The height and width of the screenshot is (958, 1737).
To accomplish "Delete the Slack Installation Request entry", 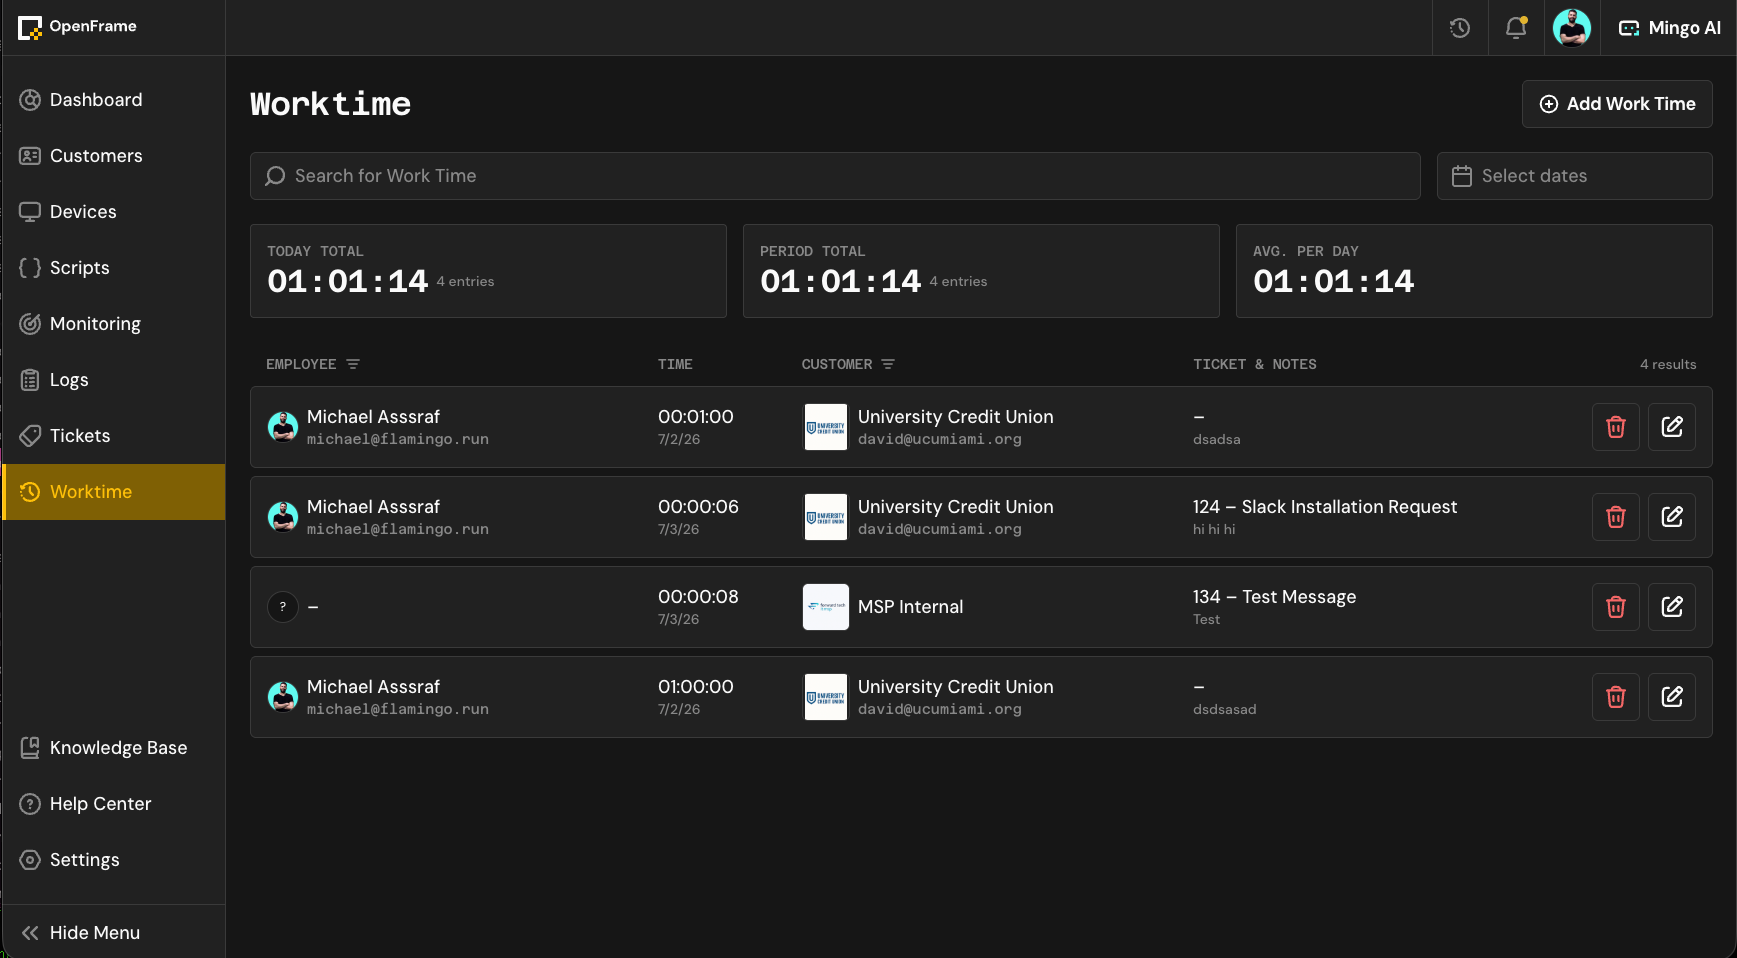I will [1616, 517].
